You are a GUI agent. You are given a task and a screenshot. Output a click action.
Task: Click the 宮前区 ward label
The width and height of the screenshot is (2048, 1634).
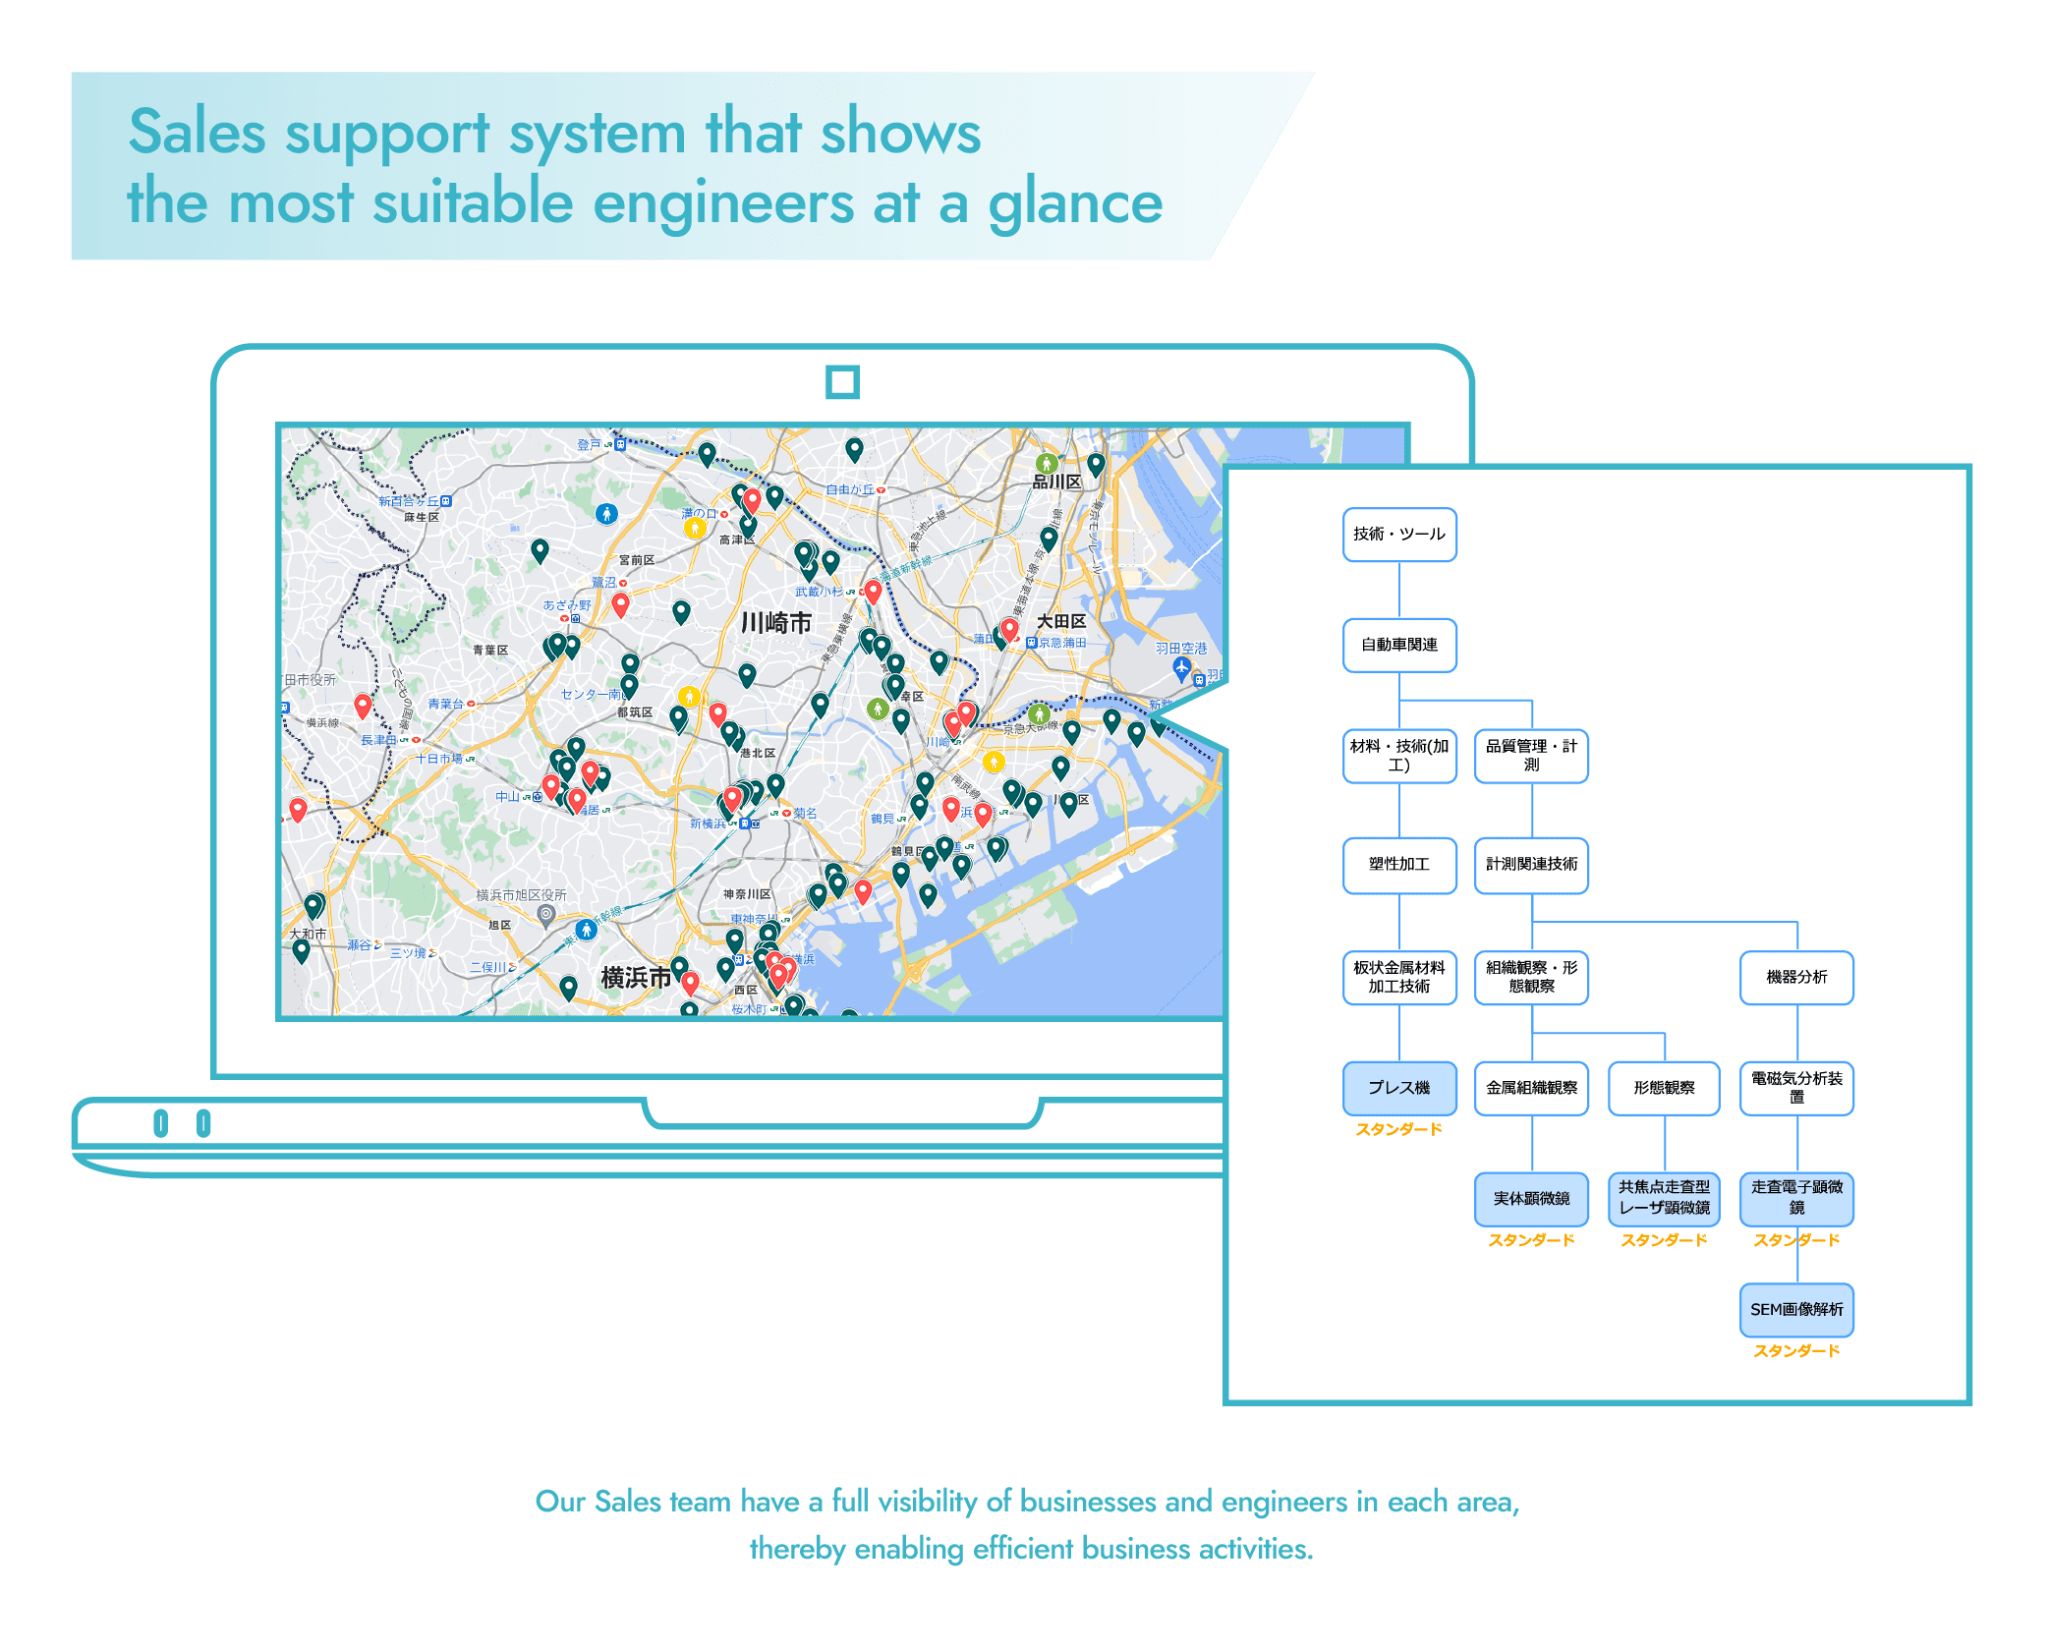(636, 560)
